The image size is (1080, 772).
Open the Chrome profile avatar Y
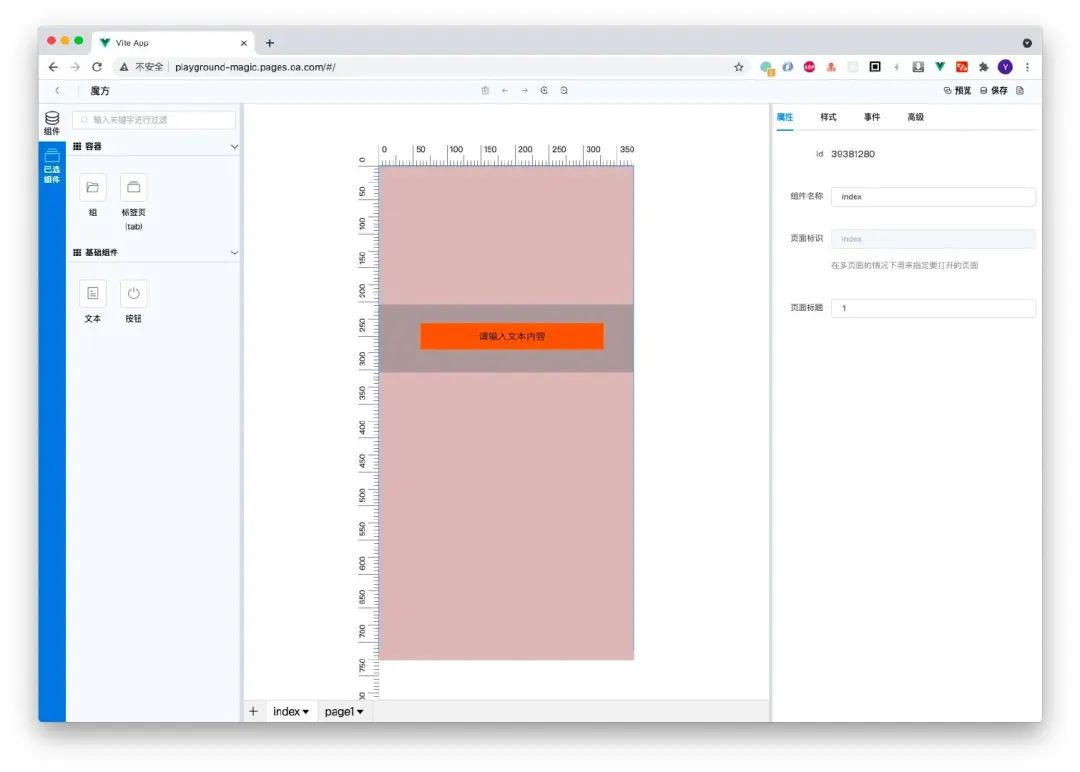tap(1006, 67)
